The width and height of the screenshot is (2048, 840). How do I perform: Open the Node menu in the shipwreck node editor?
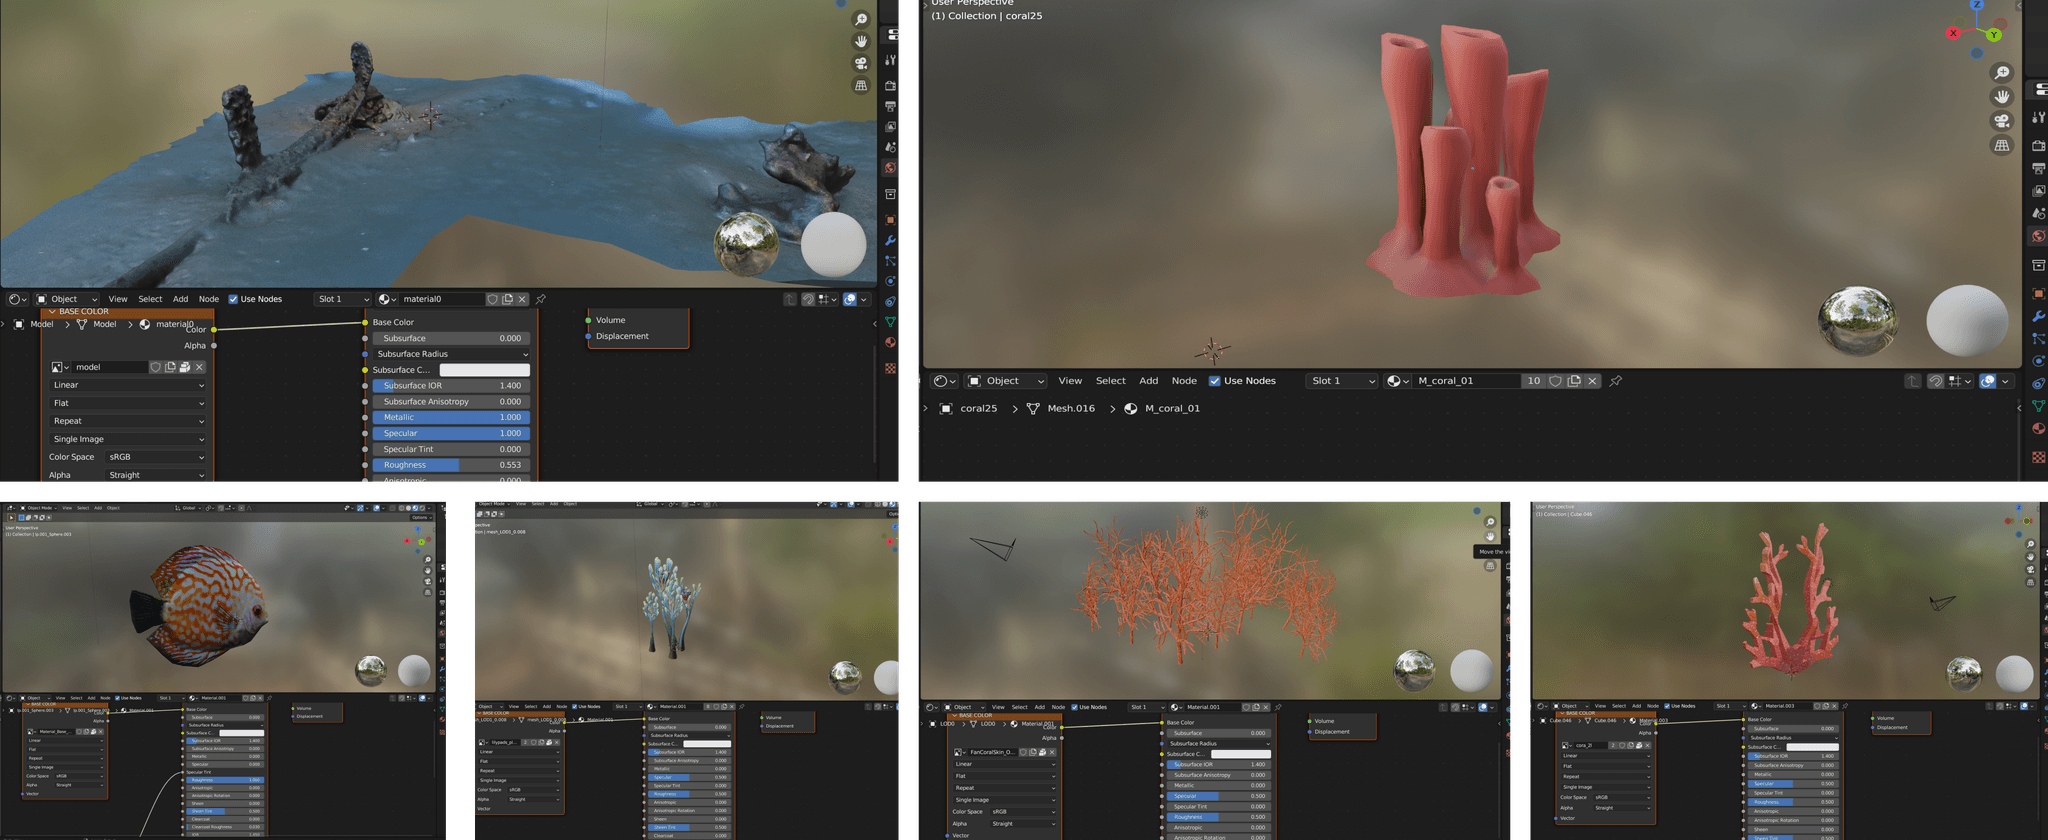coord(208,299)
